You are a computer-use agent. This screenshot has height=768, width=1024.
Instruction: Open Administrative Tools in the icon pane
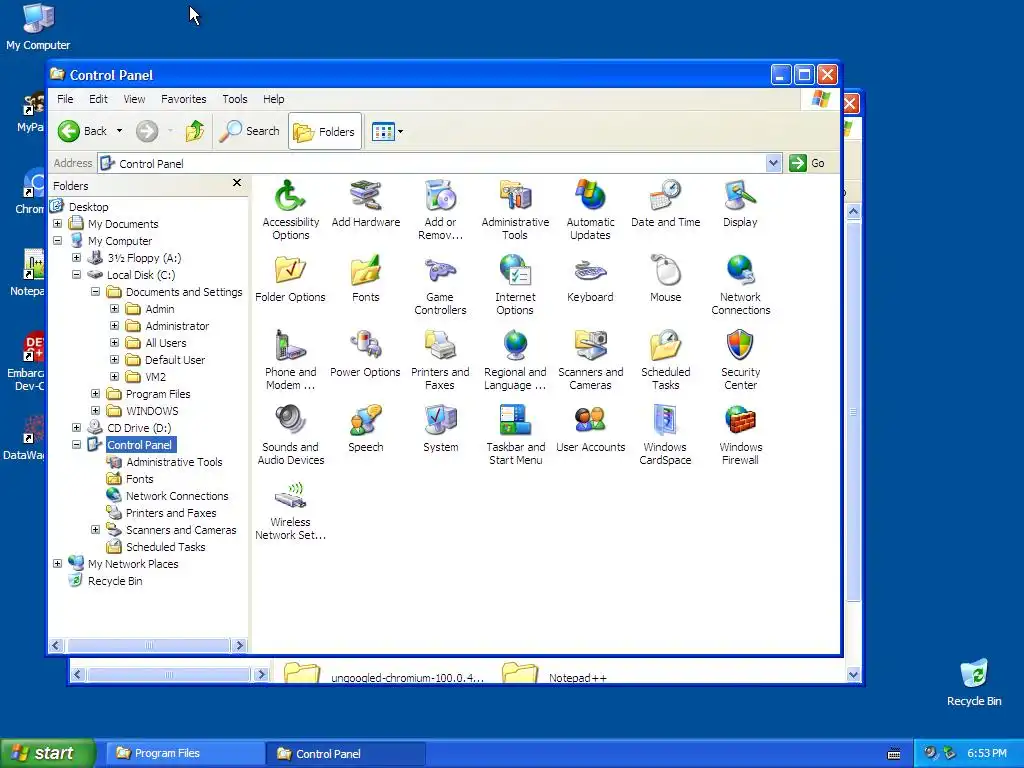tap(515, 210)
